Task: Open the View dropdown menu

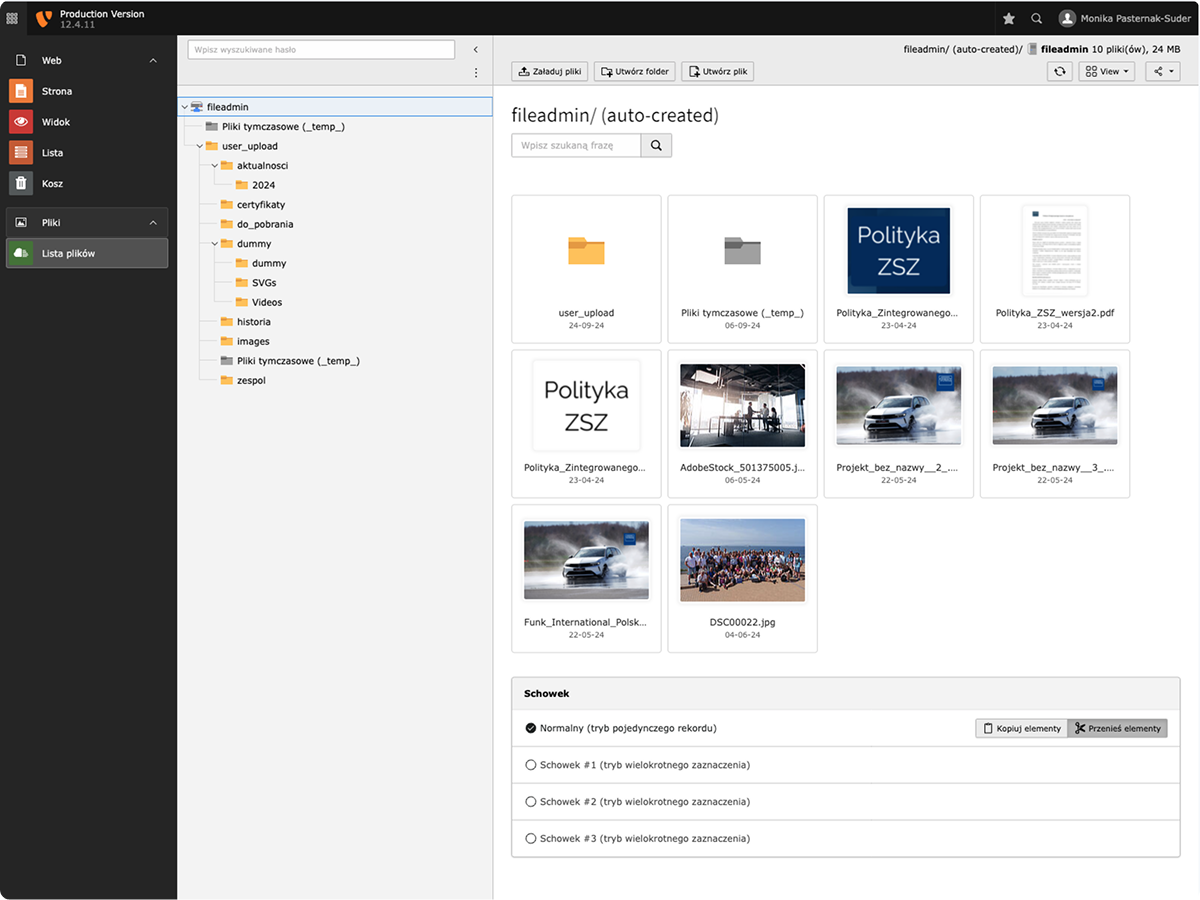Action: point(1107,72)
